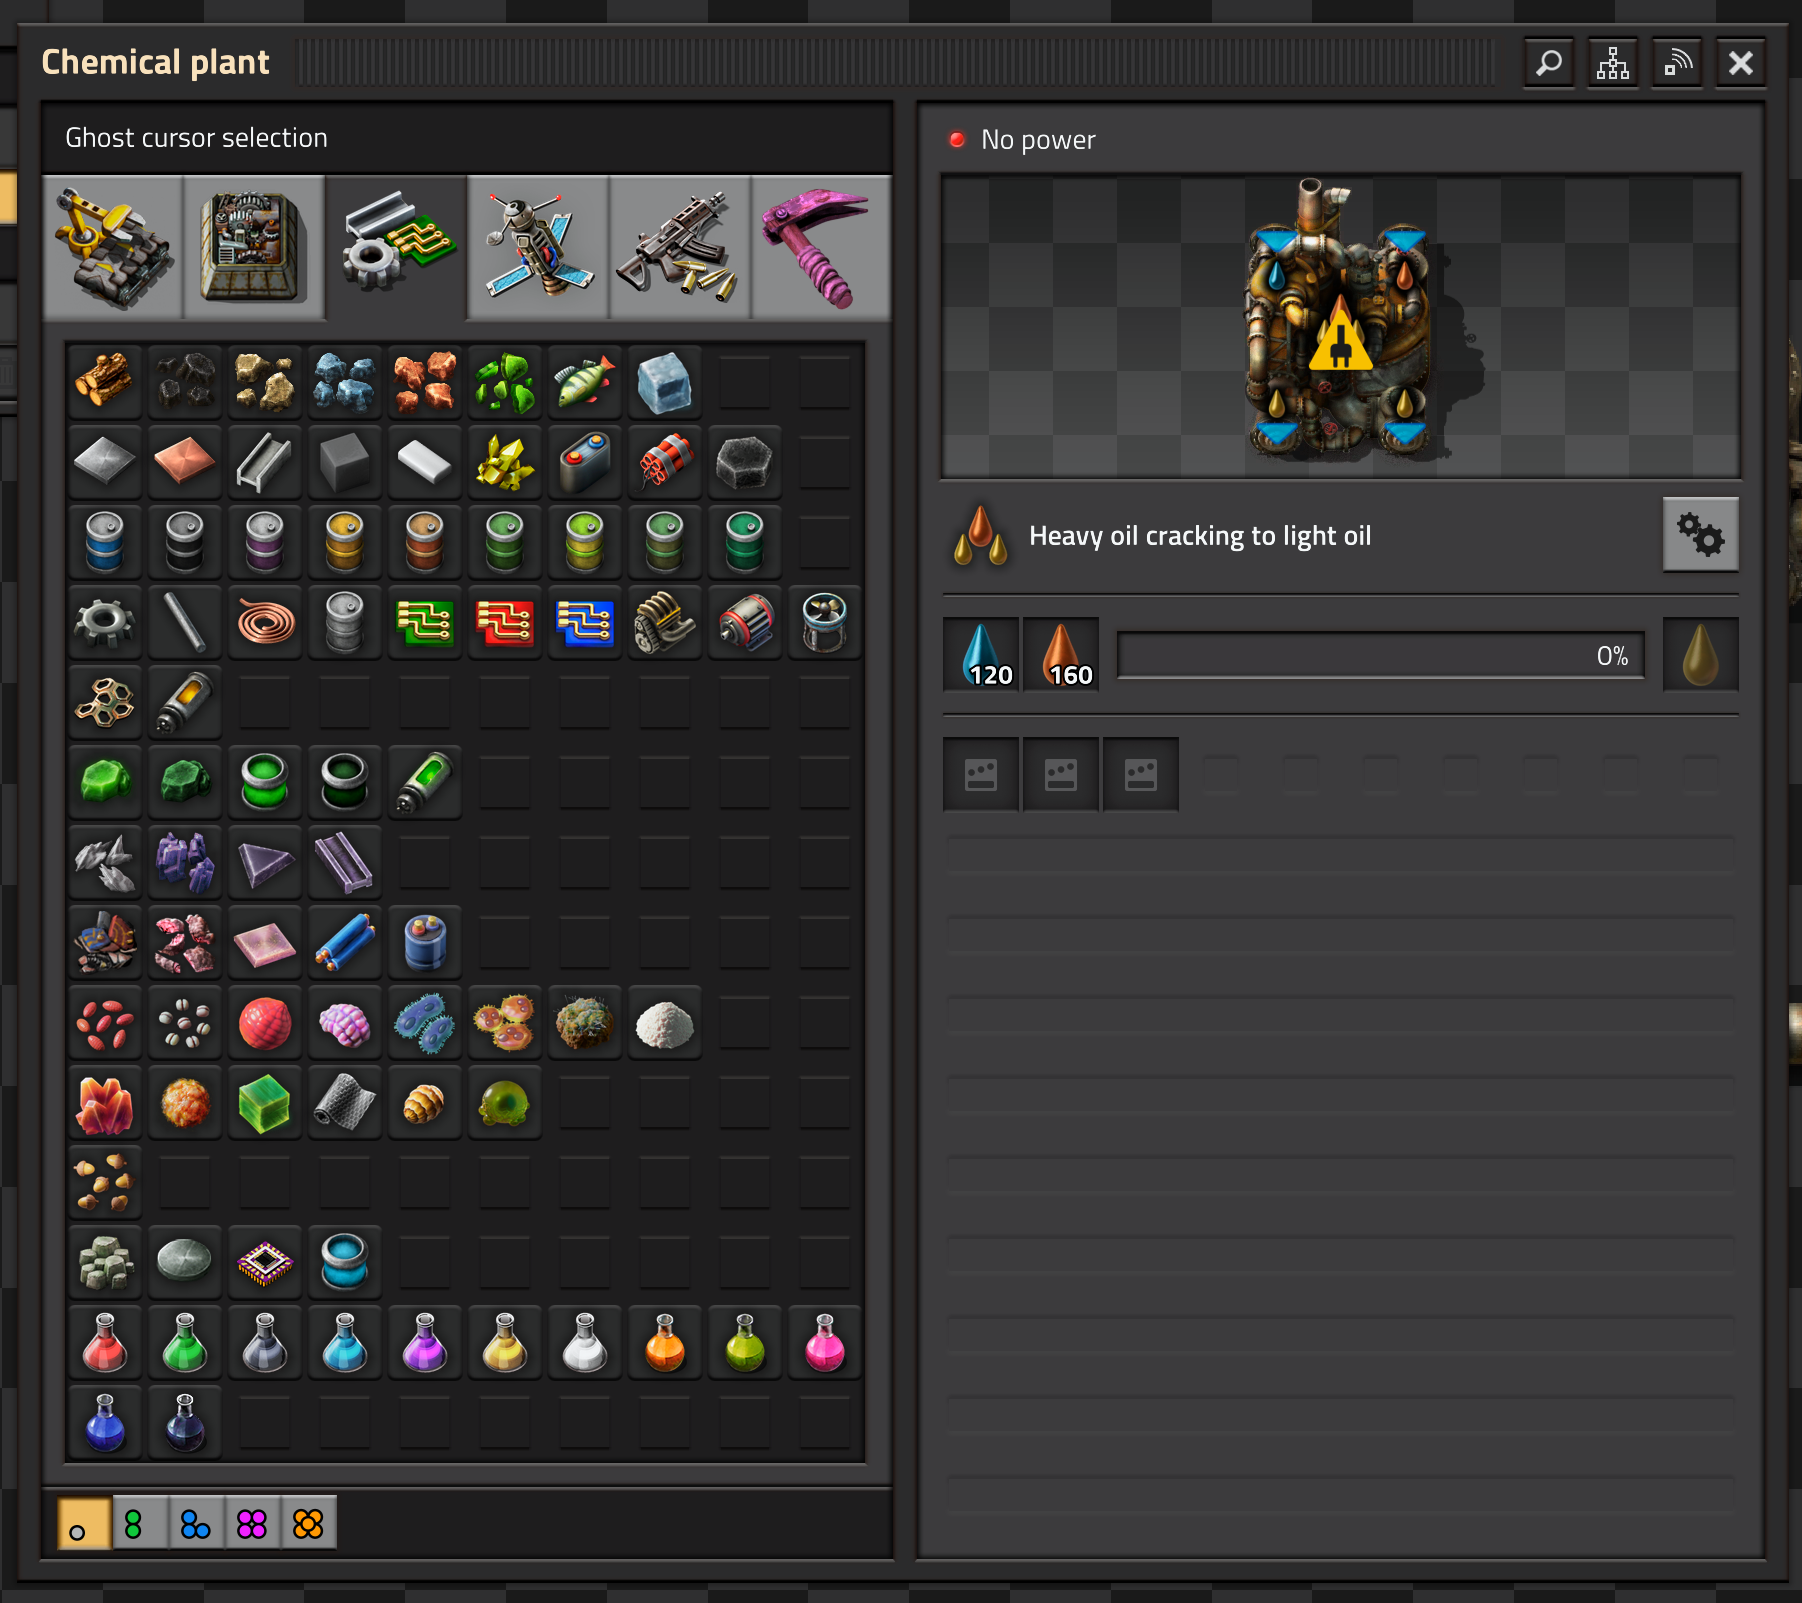Image resolution: width=1802 pixels, height=1603 pixels.
Task: Select the copper cable item
Action: click(265, 622)
